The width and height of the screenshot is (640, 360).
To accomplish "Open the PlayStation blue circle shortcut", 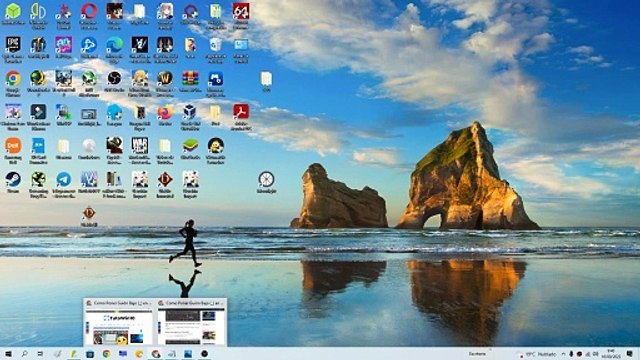I will (89, 45).
